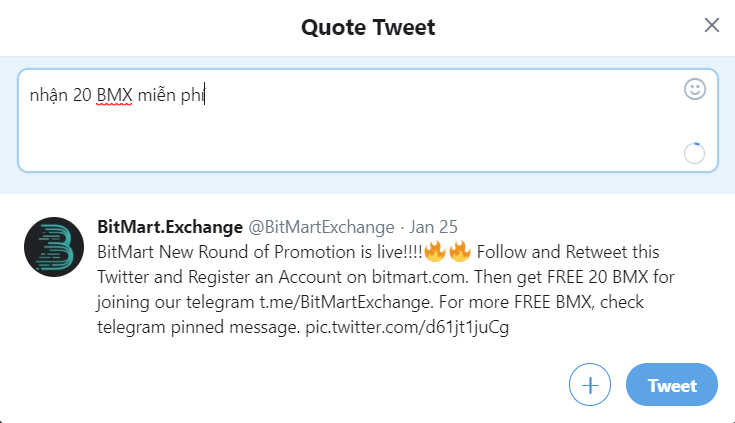This screenshot has width=735, height=423.
Task: Click the Quote Tweet dialog title
Action: pos(368,27)
